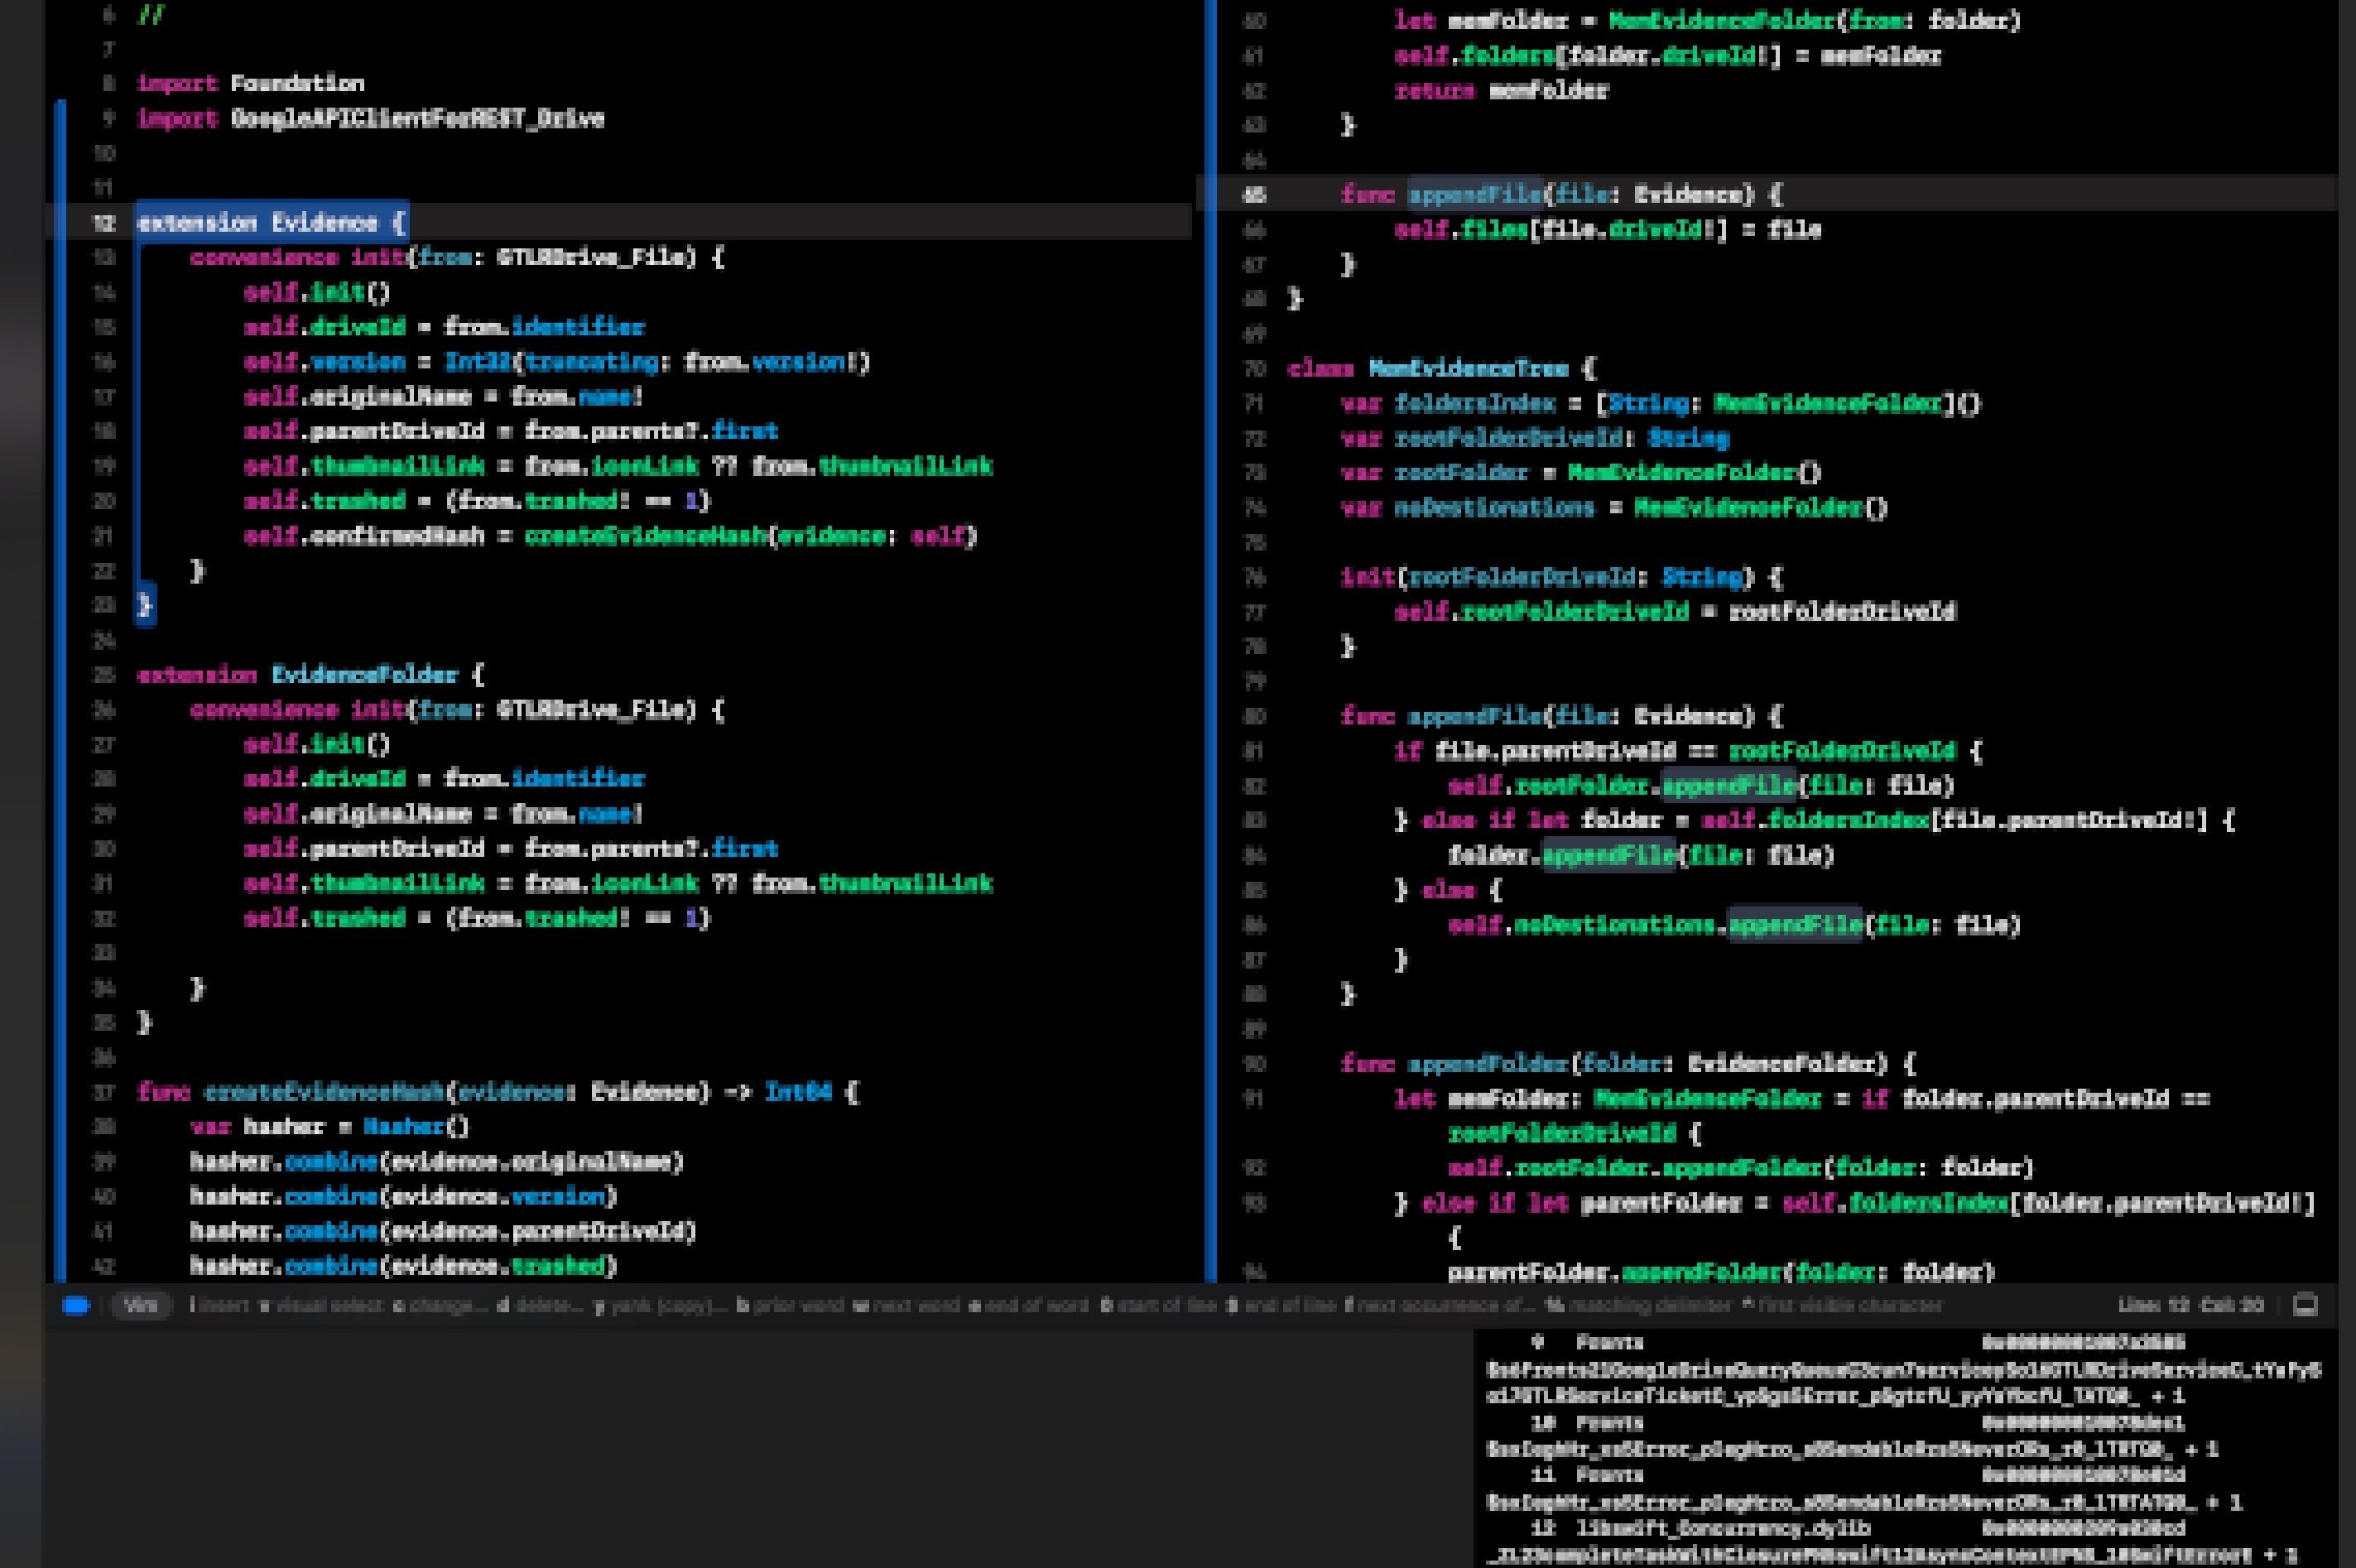Image resolution: width=2356 pixels, height=1568 pixels.
Task: Click line number 12 gutter to add breakpoint
Action: tap(103, 222)
